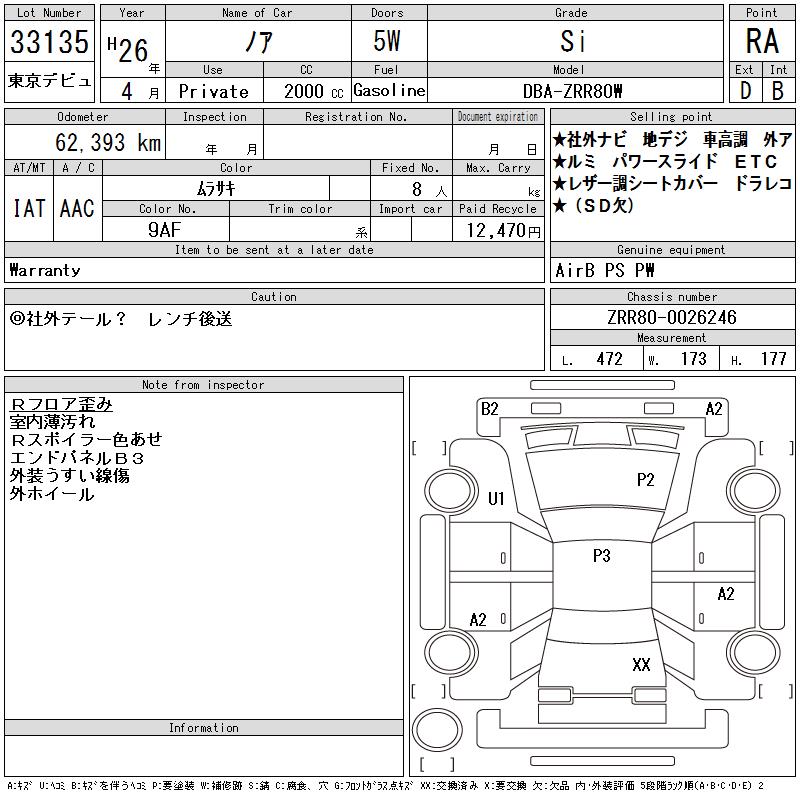
Task: Click the Warranty row
Action: click(x=274, y=270)
